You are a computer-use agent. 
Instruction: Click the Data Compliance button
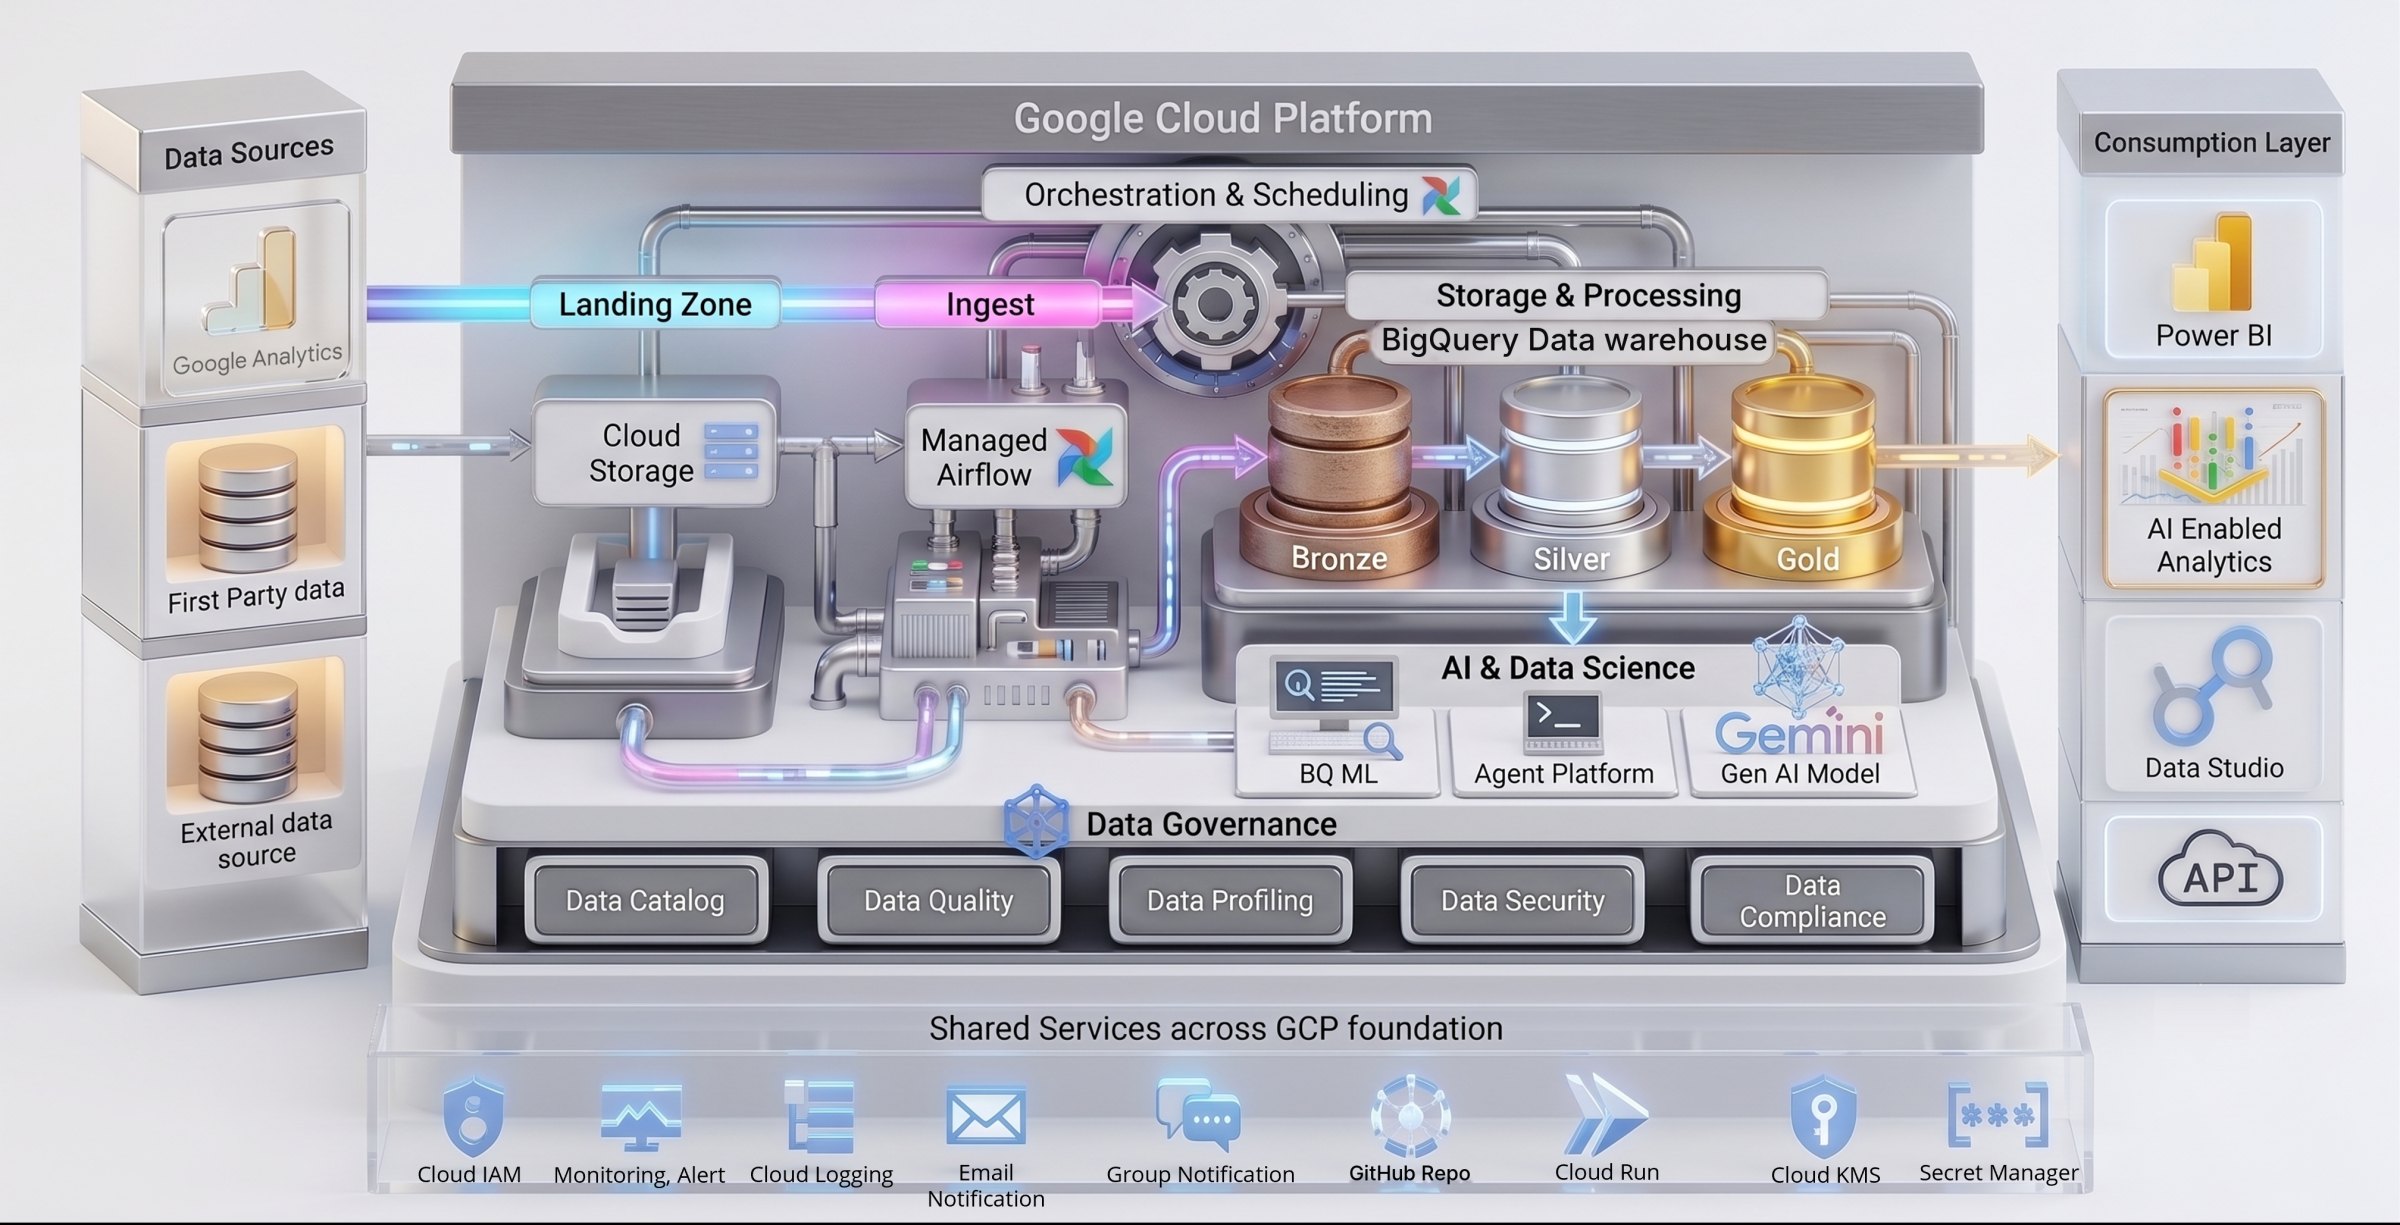(1812, 901)
